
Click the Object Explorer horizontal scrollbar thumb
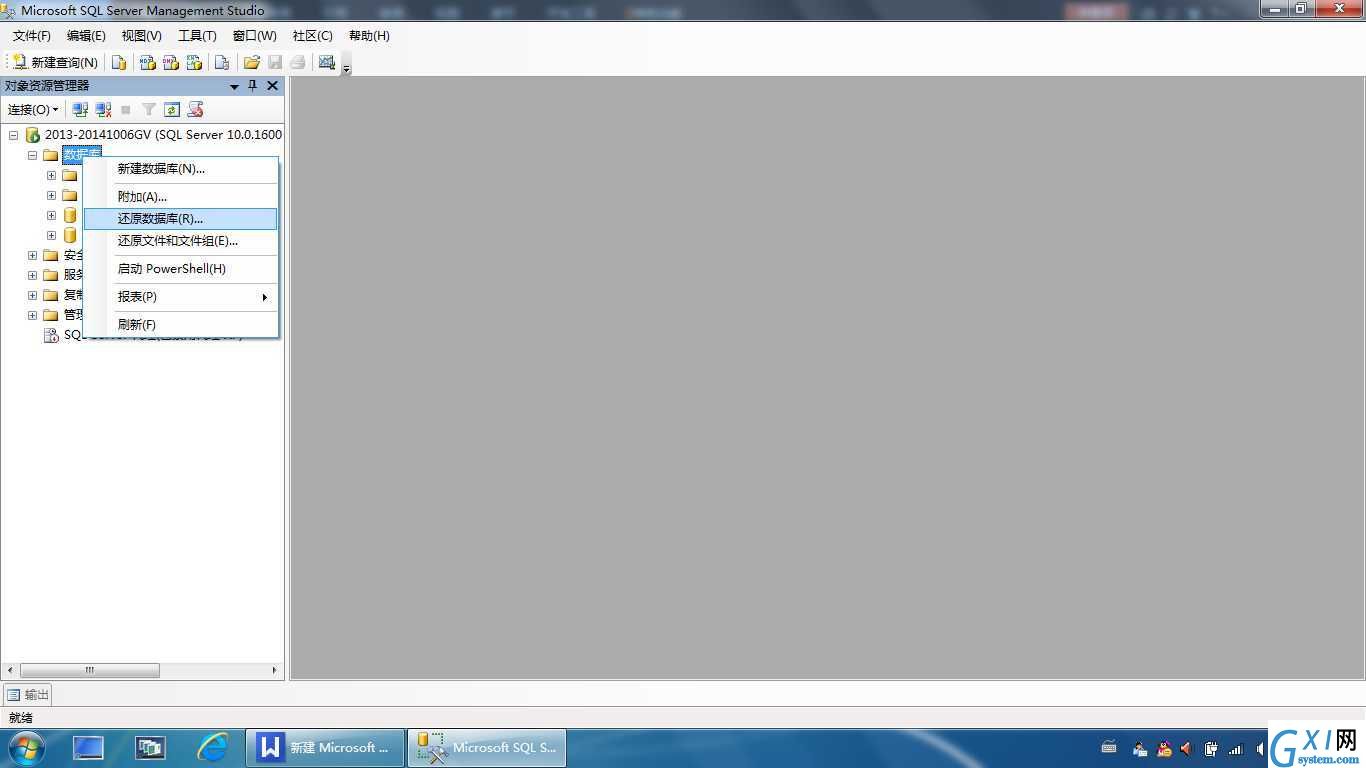pos(89,670)
